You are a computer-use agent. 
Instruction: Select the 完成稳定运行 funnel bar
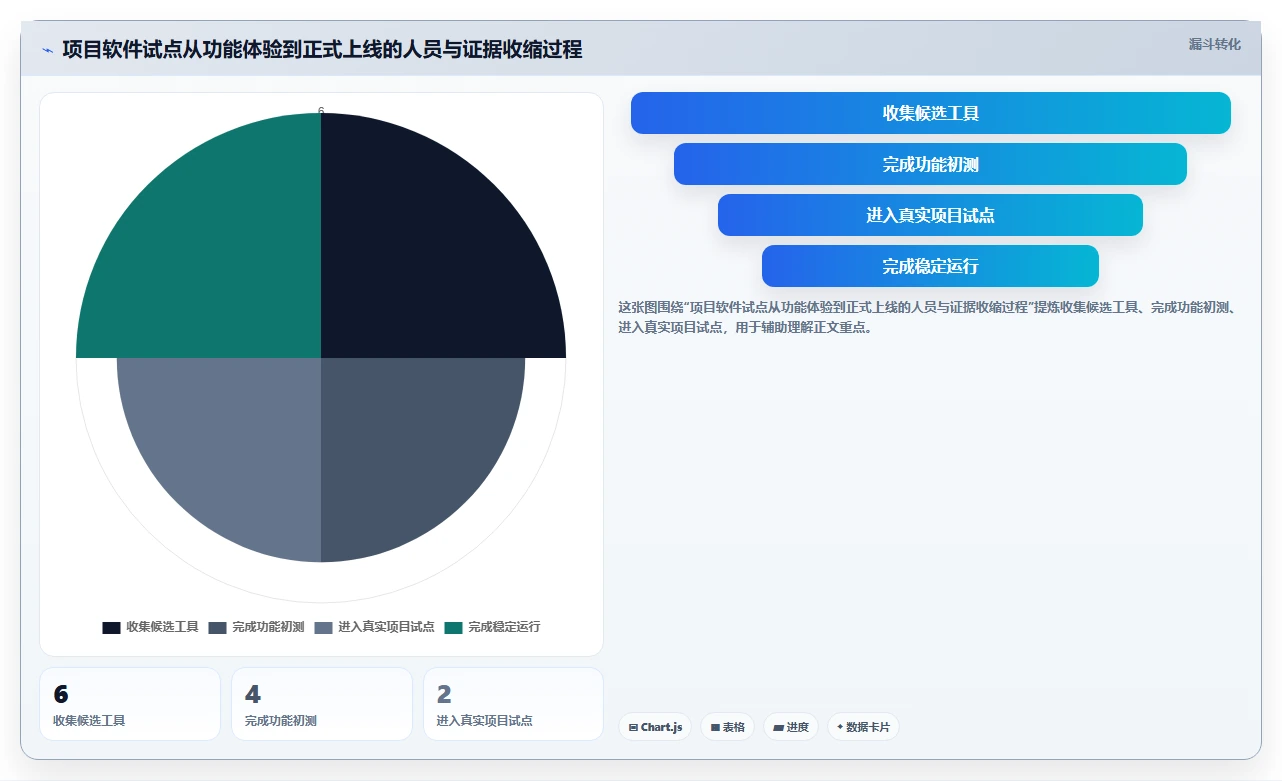(x=930, y=266)
